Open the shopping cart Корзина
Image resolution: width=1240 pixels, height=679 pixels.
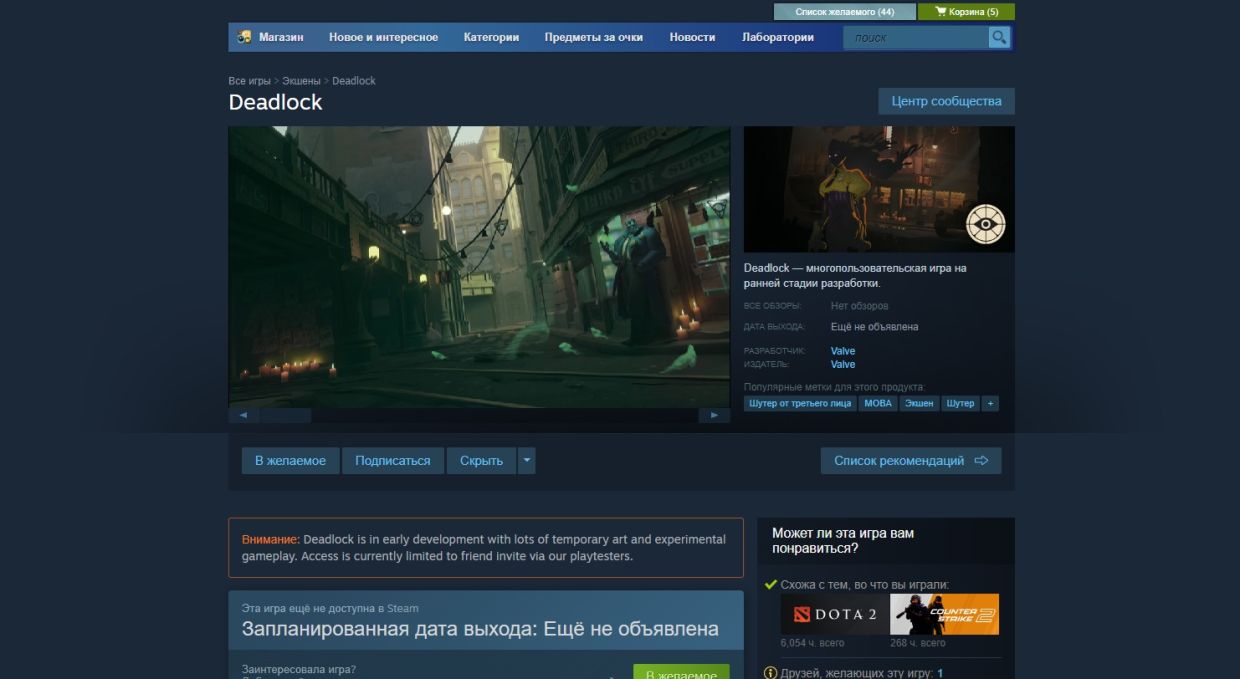click(x=966, y=12)
